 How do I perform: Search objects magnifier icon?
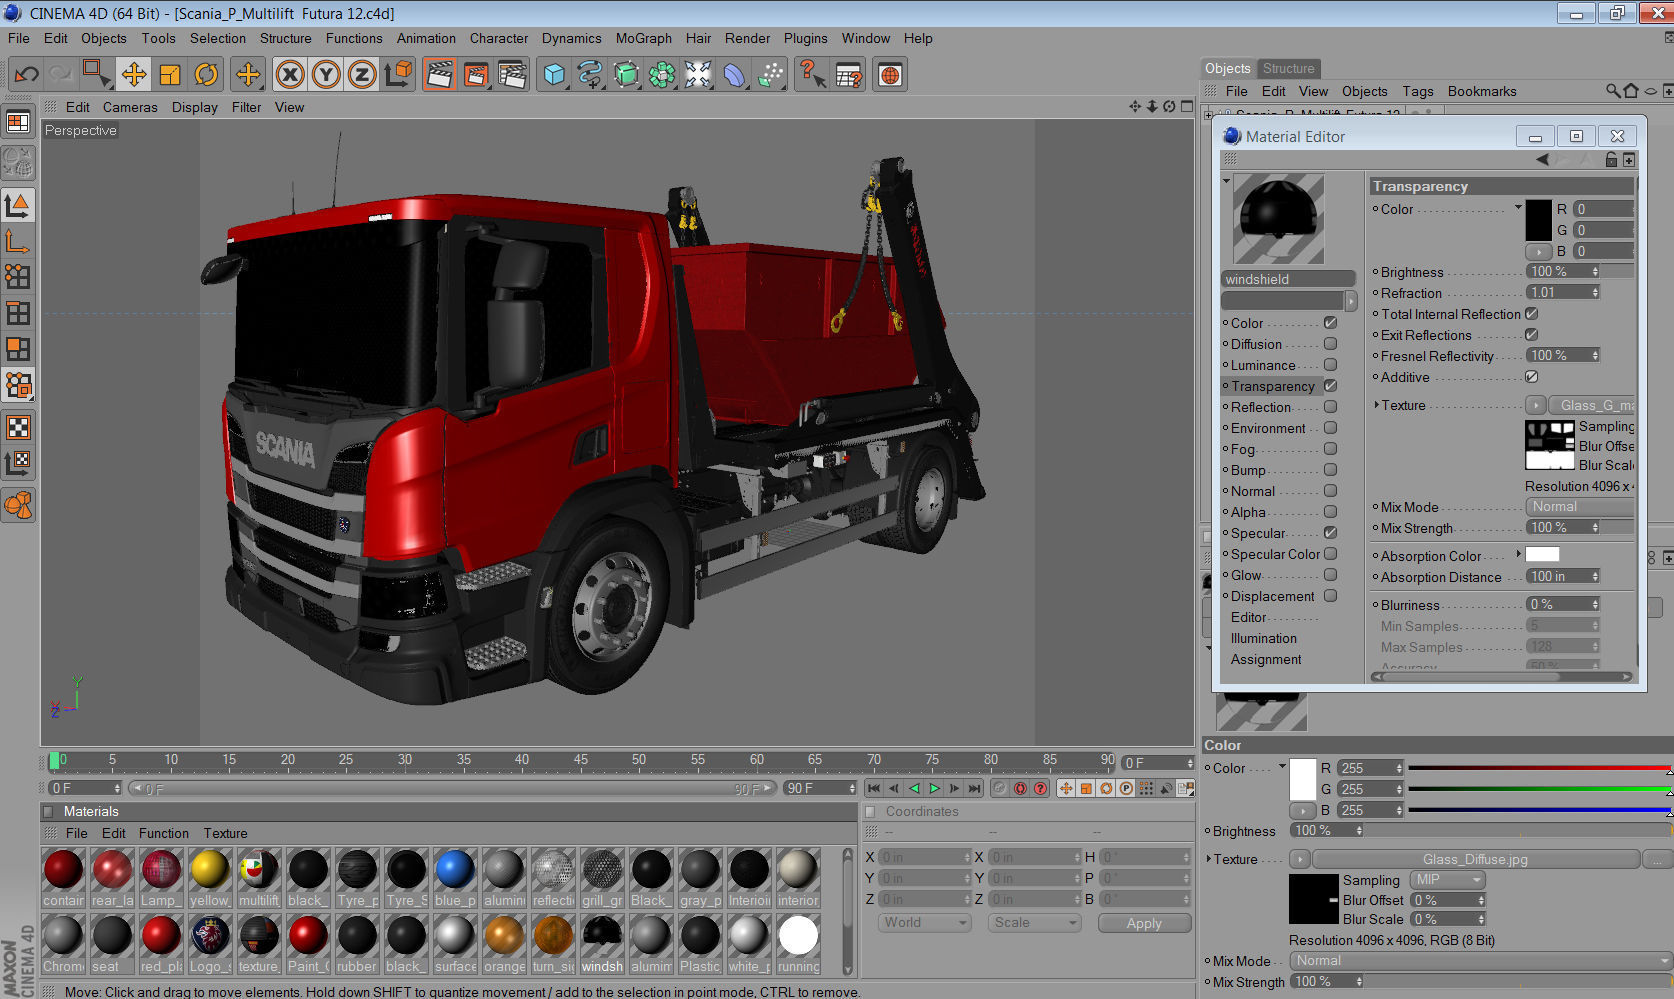click(1612, 91)
